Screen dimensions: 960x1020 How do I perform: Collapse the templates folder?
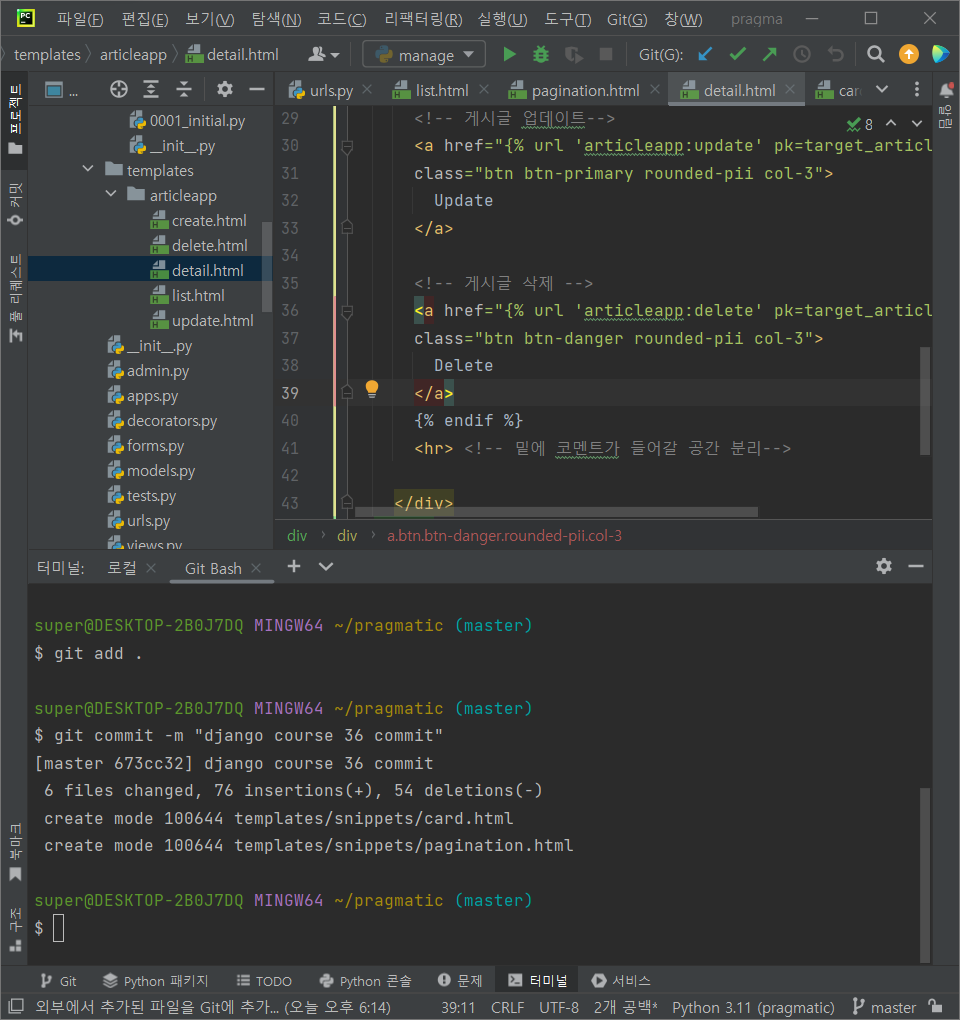[x=88, y=170]
